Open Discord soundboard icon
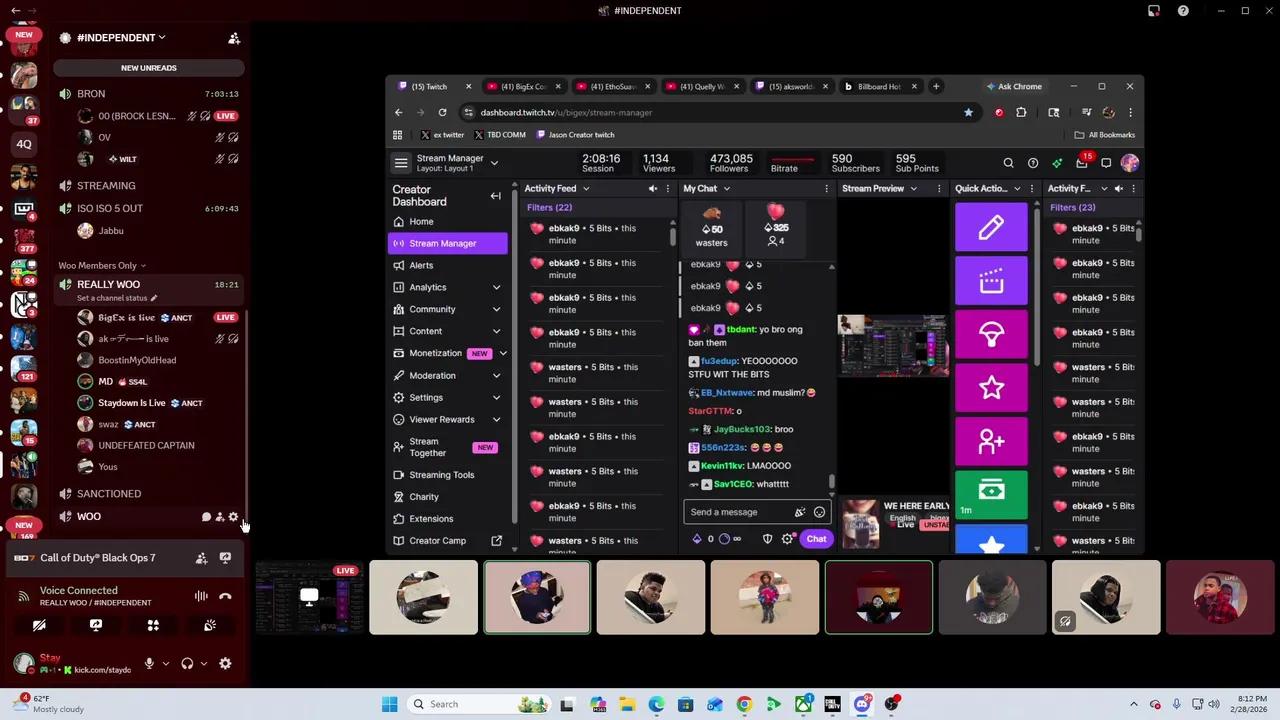 210,625
